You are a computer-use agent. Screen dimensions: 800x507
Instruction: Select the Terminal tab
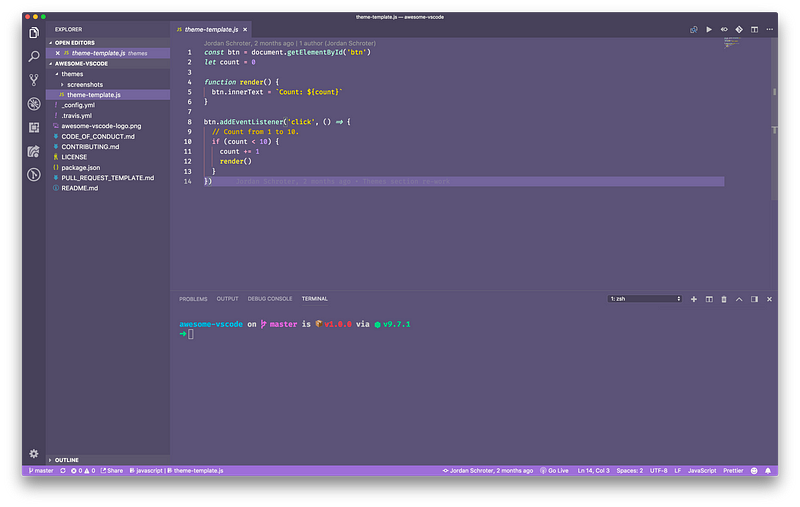[x=314, y=299]
